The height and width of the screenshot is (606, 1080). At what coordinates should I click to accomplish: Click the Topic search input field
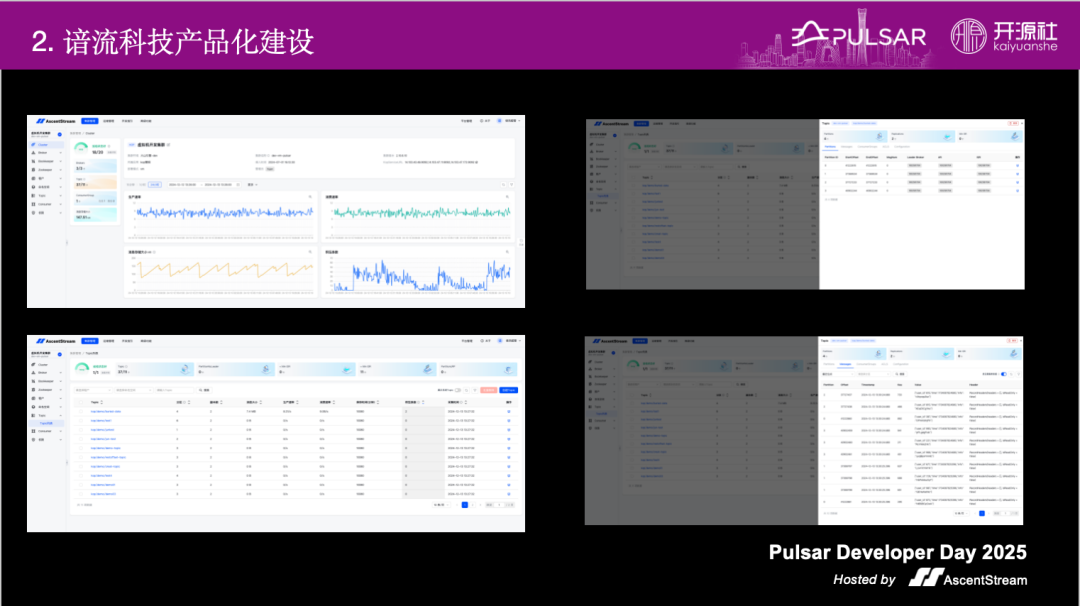click(x=172, y=390)
